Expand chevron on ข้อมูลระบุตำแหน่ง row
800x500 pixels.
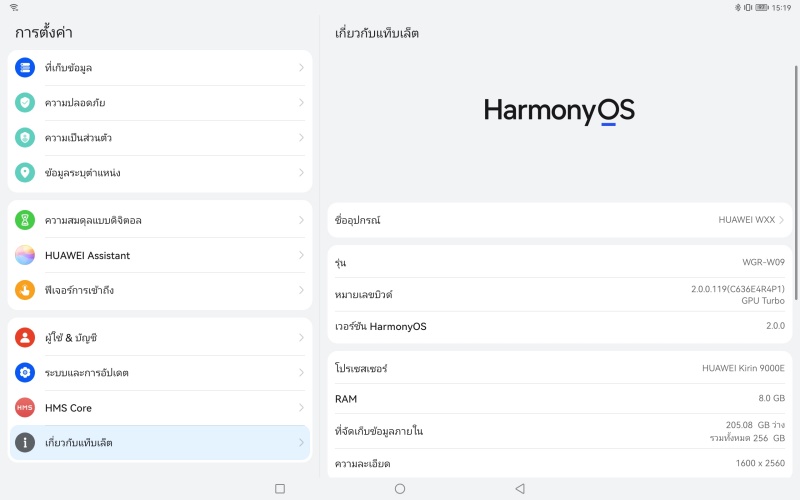pos(301,172)
